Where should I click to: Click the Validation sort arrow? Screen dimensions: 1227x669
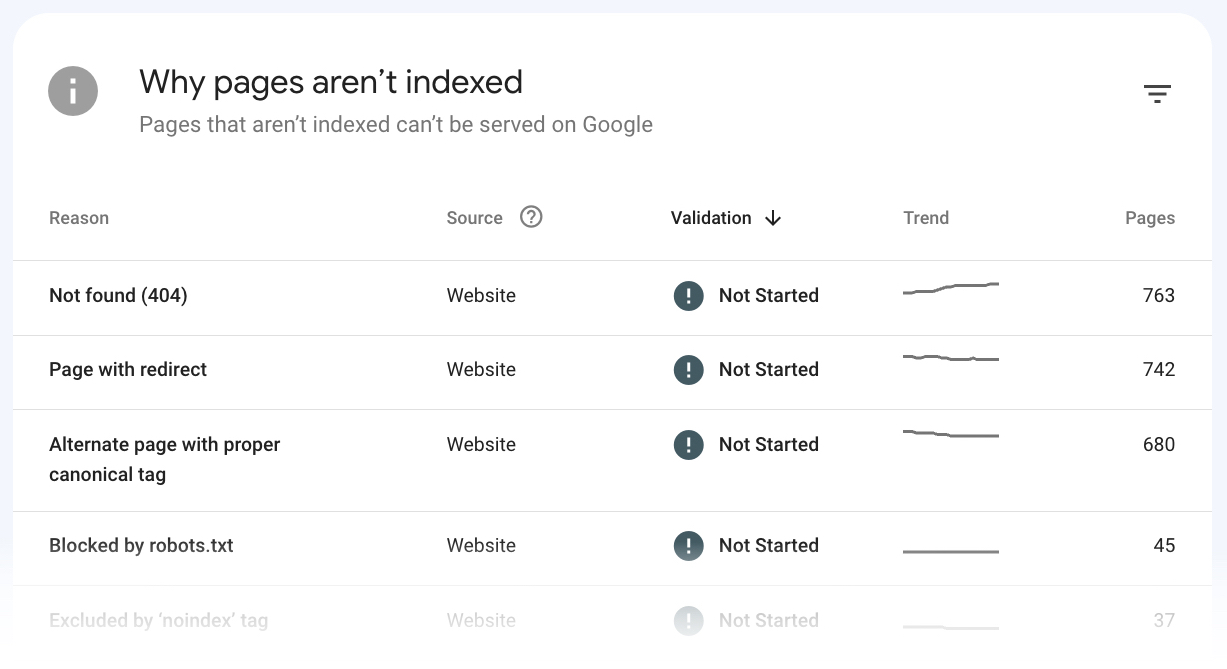773,218
